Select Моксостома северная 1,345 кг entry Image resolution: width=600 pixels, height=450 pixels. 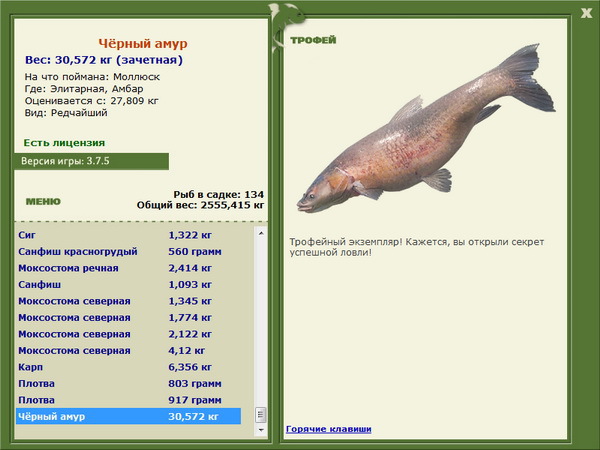click(x=129, y=301)
